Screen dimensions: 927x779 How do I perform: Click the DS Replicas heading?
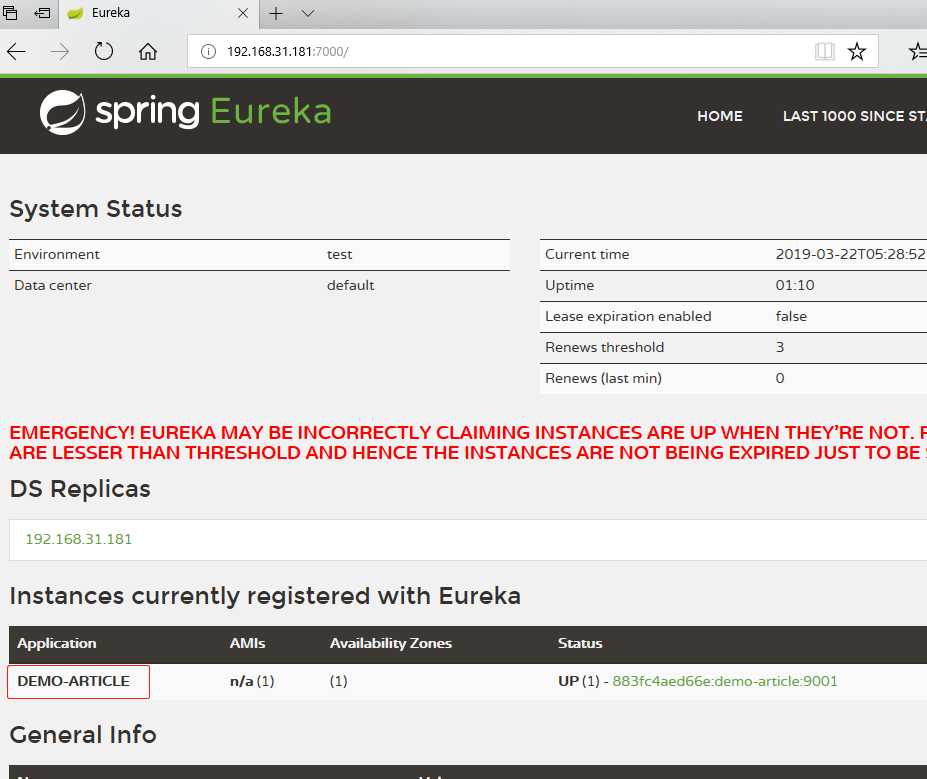tap(80, 489)
